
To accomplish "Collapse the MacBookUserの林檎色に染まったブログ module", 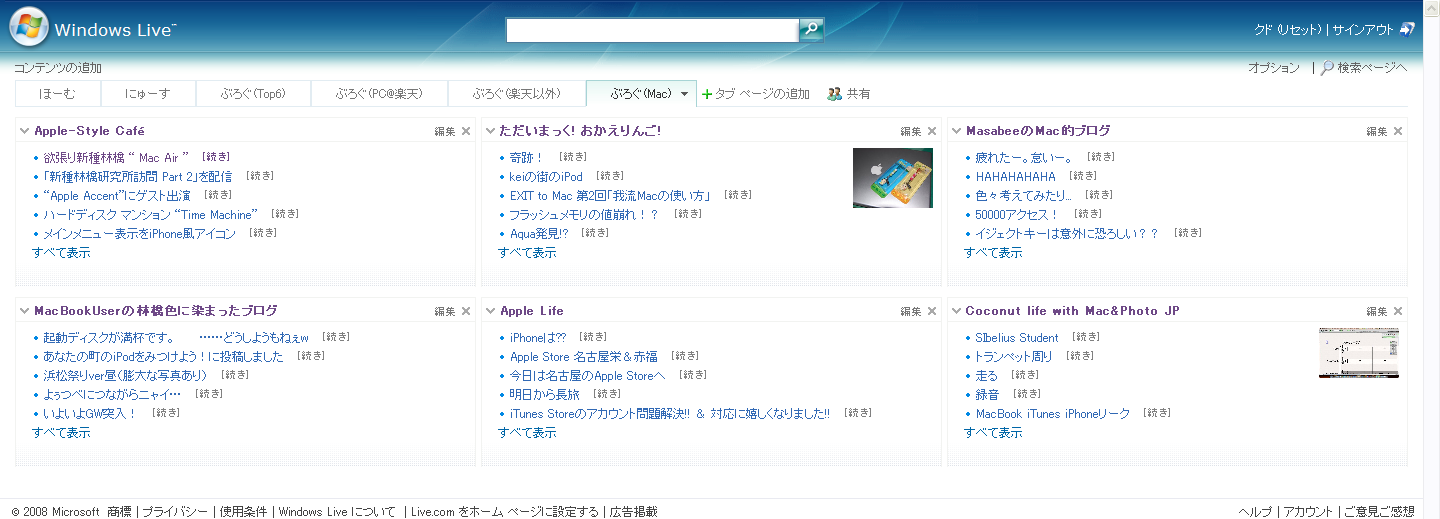I will coord(25,311).
